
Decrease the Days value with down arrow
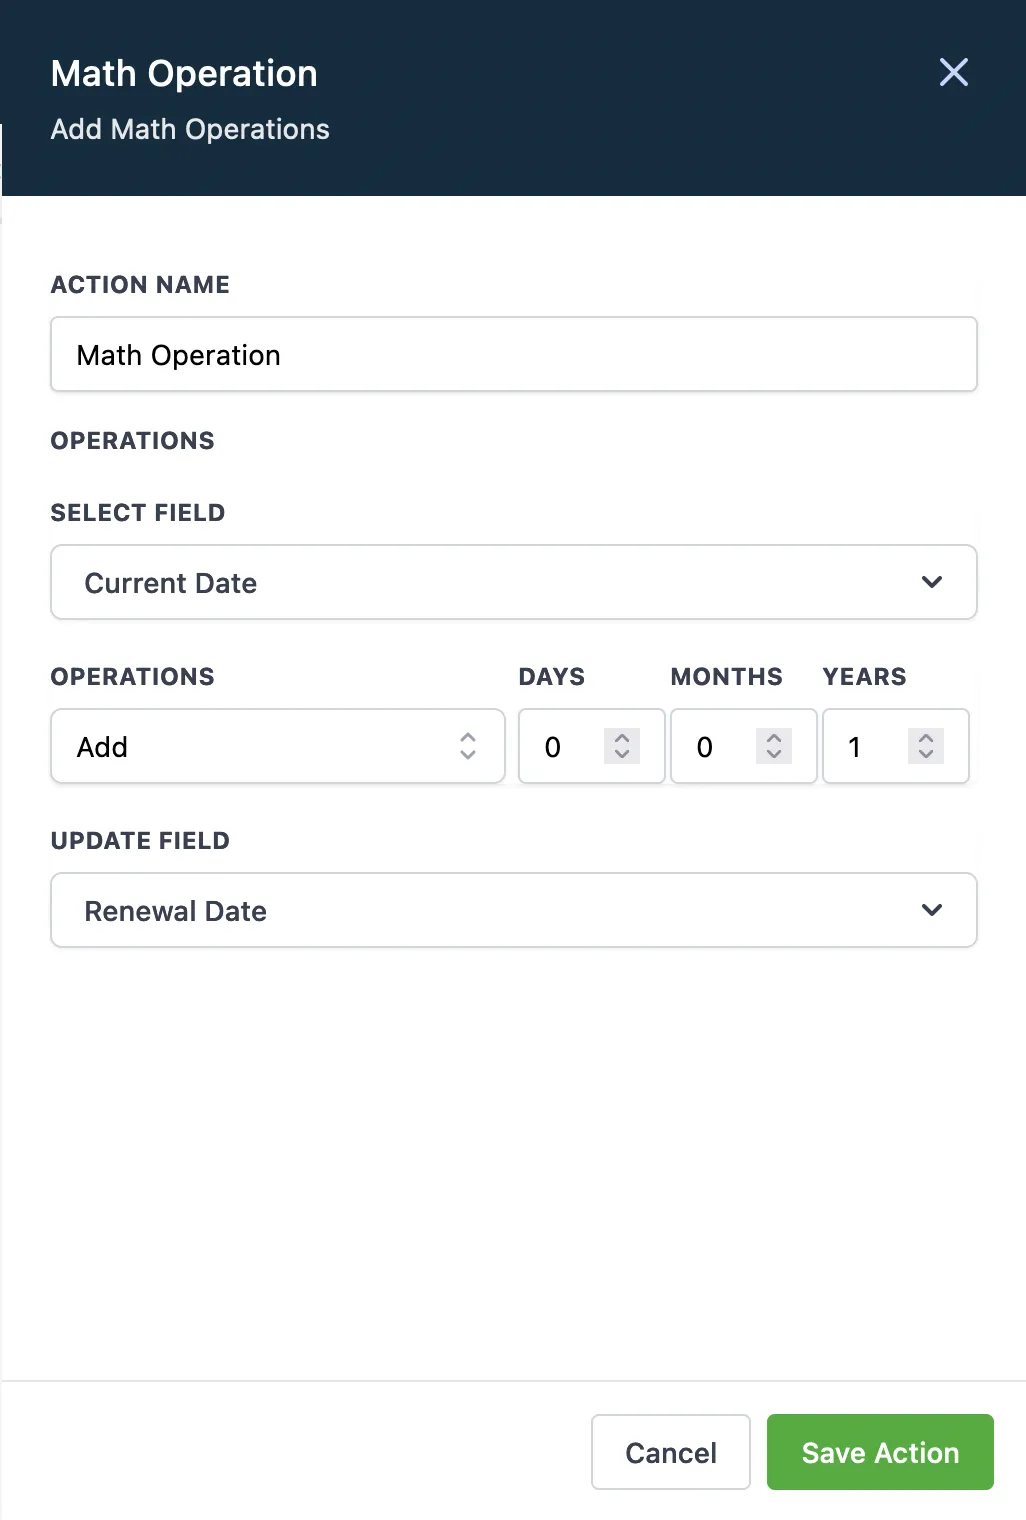622,755
